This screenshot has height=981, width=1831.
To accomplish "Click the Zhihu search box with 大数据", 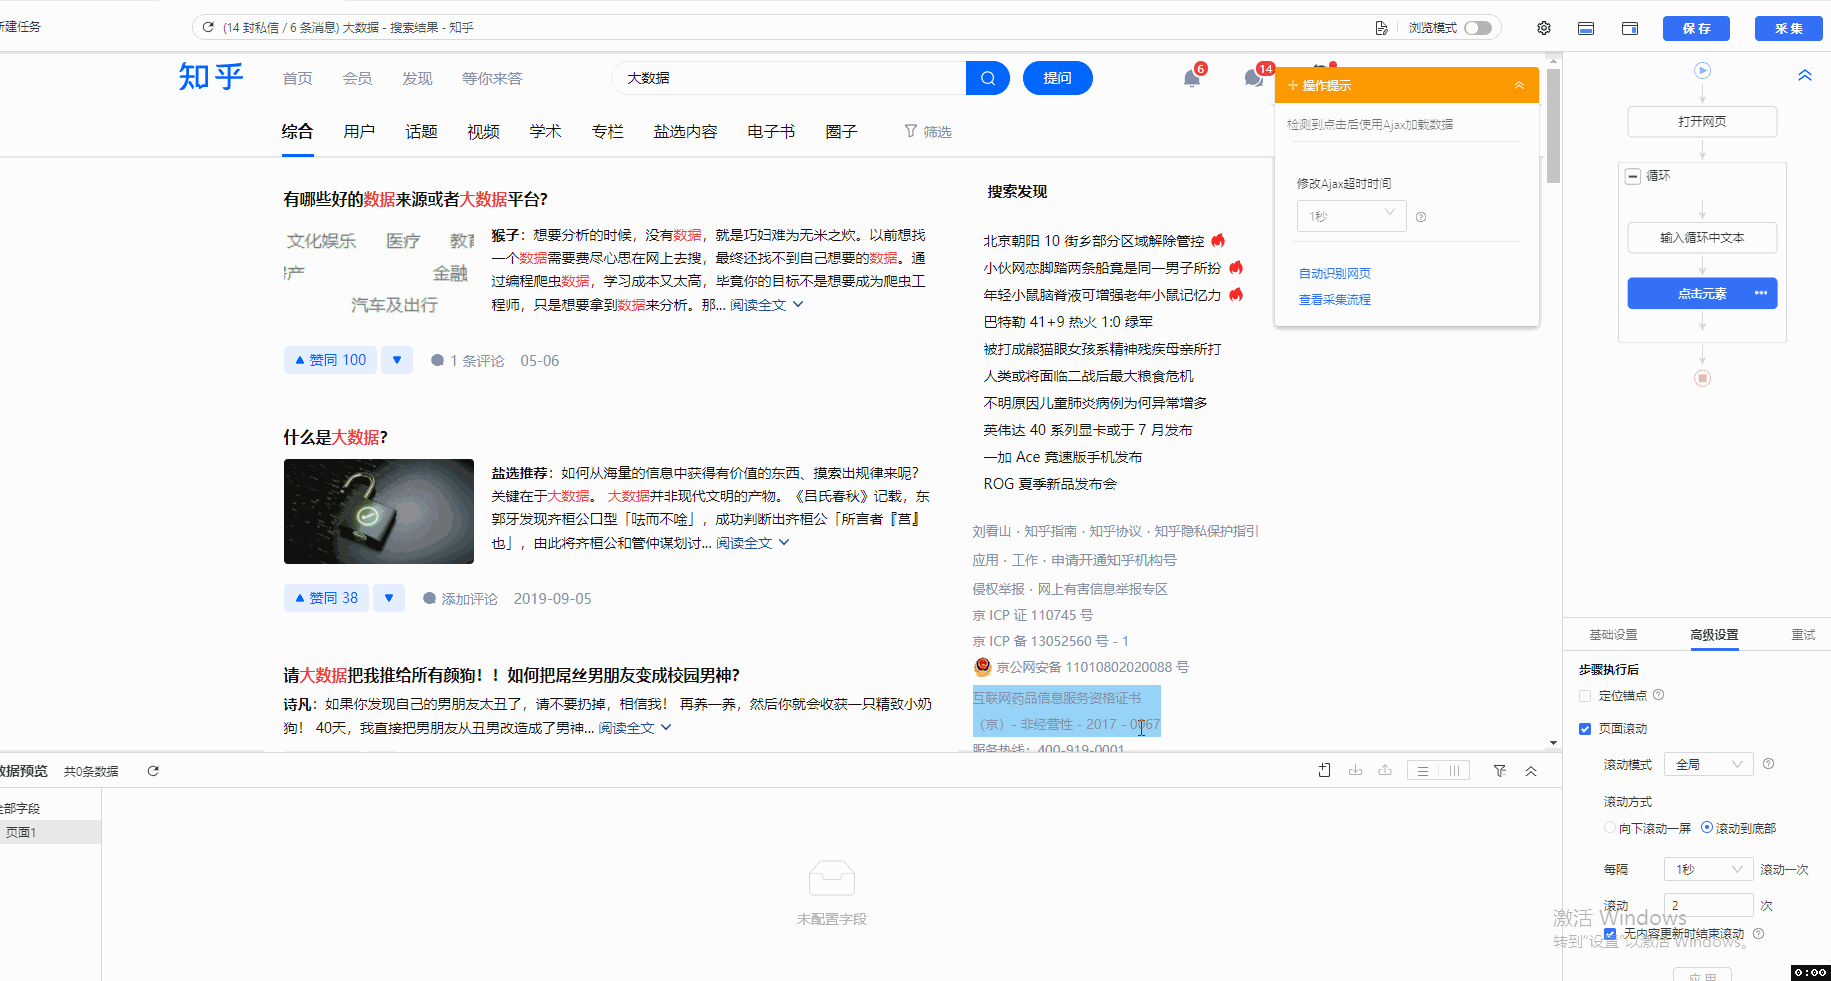I will 788,78.
